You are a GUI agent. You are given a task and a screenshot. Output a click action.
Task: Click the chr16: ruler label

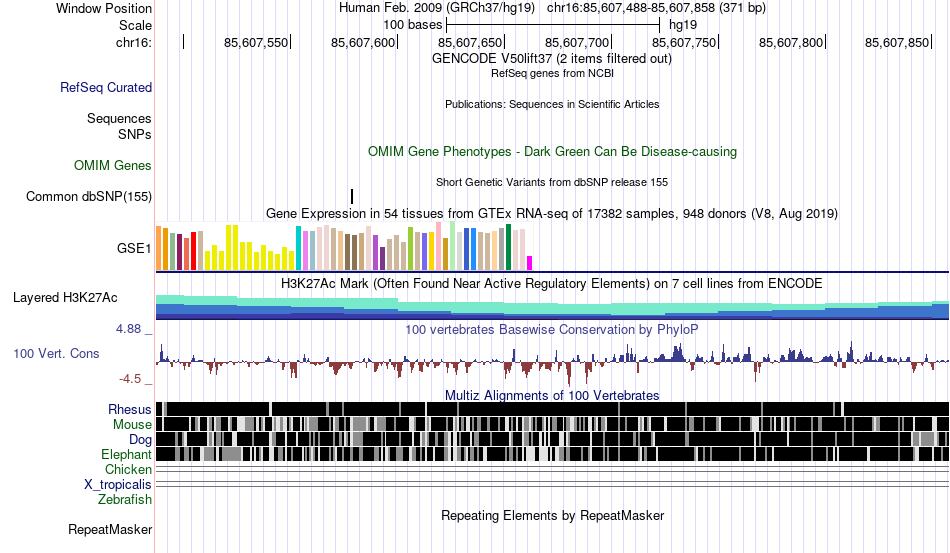point(134,42)
